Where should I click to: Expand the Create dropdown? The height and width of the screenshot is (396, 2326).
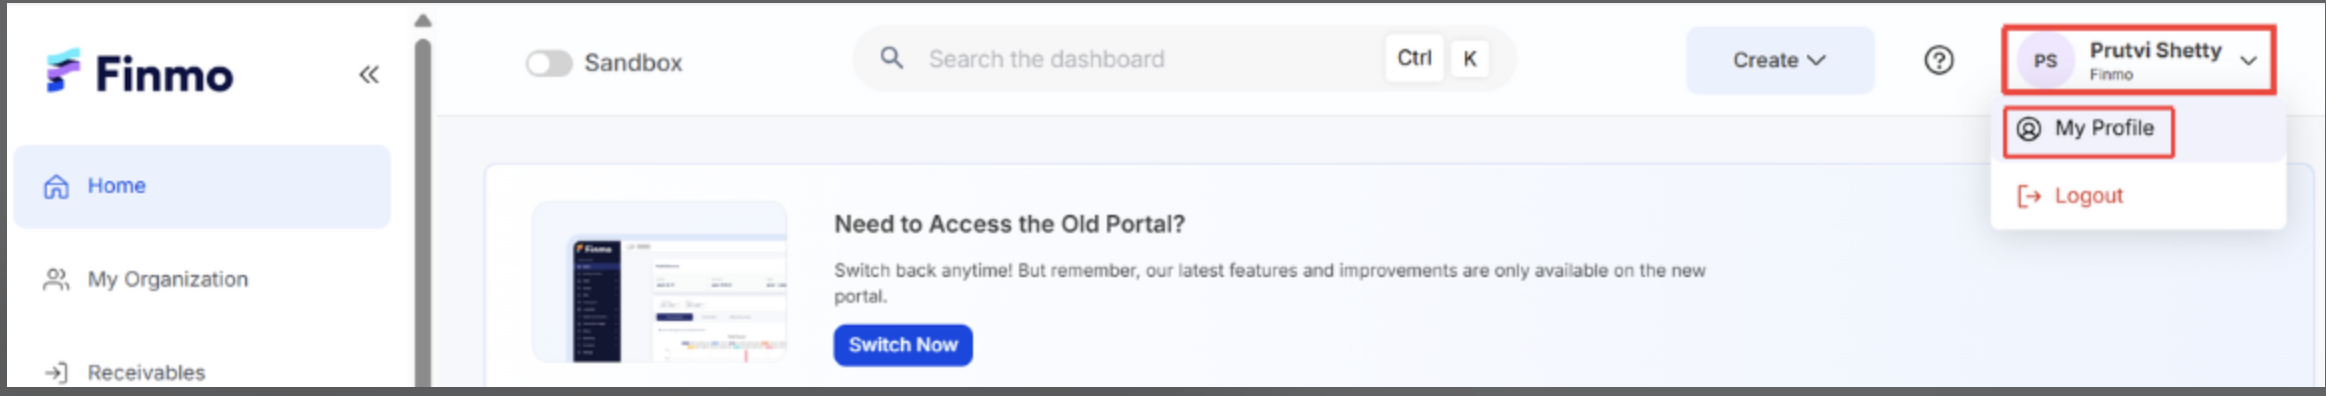[1780, 61]
